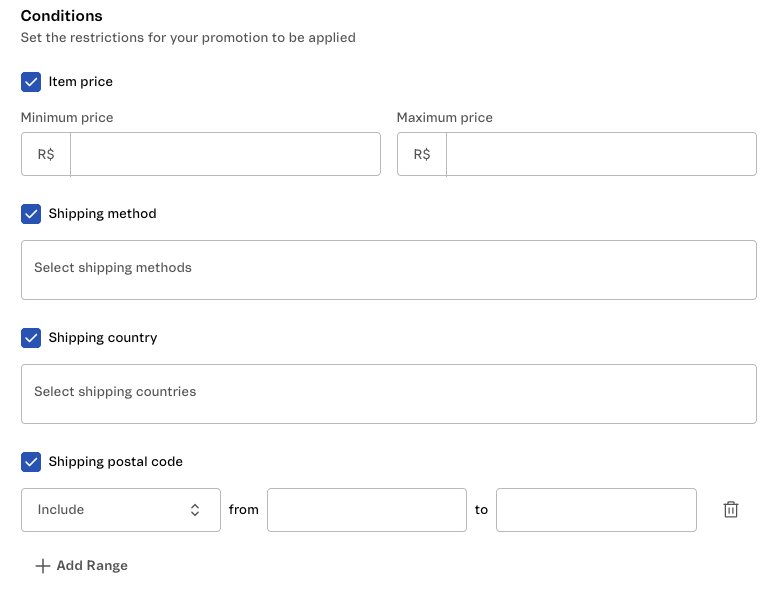The height and width of the screenshot is (598, 781).
Task: Open the Select shipping methods dropdown
Action: click(388, 269)
